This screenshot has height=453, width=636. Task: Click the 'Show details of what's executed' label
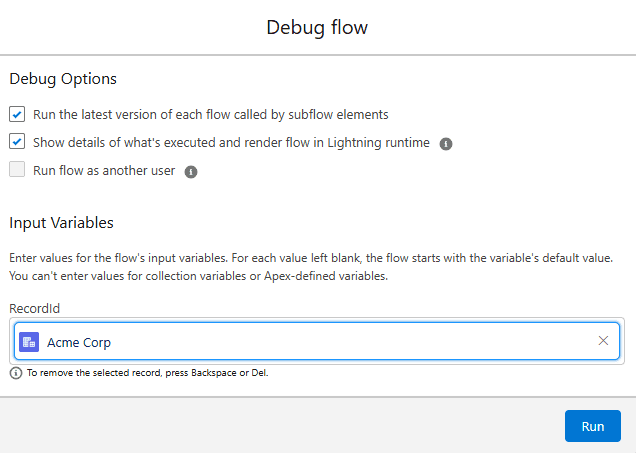[x=231, y=142]
